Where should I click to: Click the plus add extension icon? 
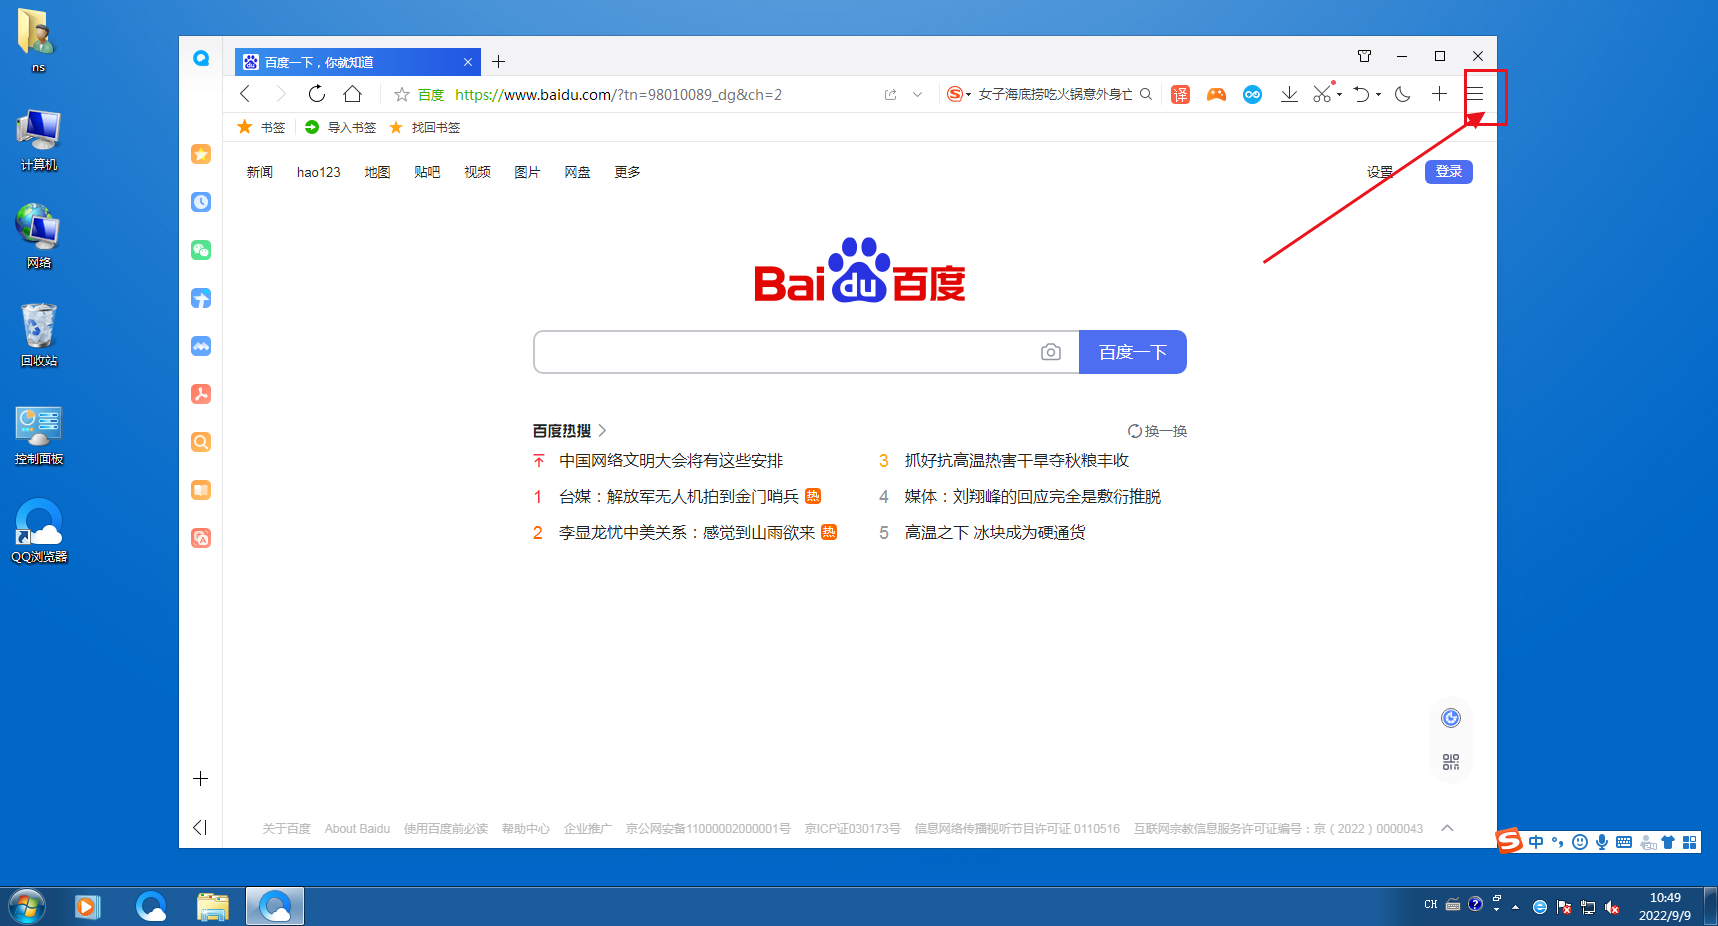(x=1439, y=94)
